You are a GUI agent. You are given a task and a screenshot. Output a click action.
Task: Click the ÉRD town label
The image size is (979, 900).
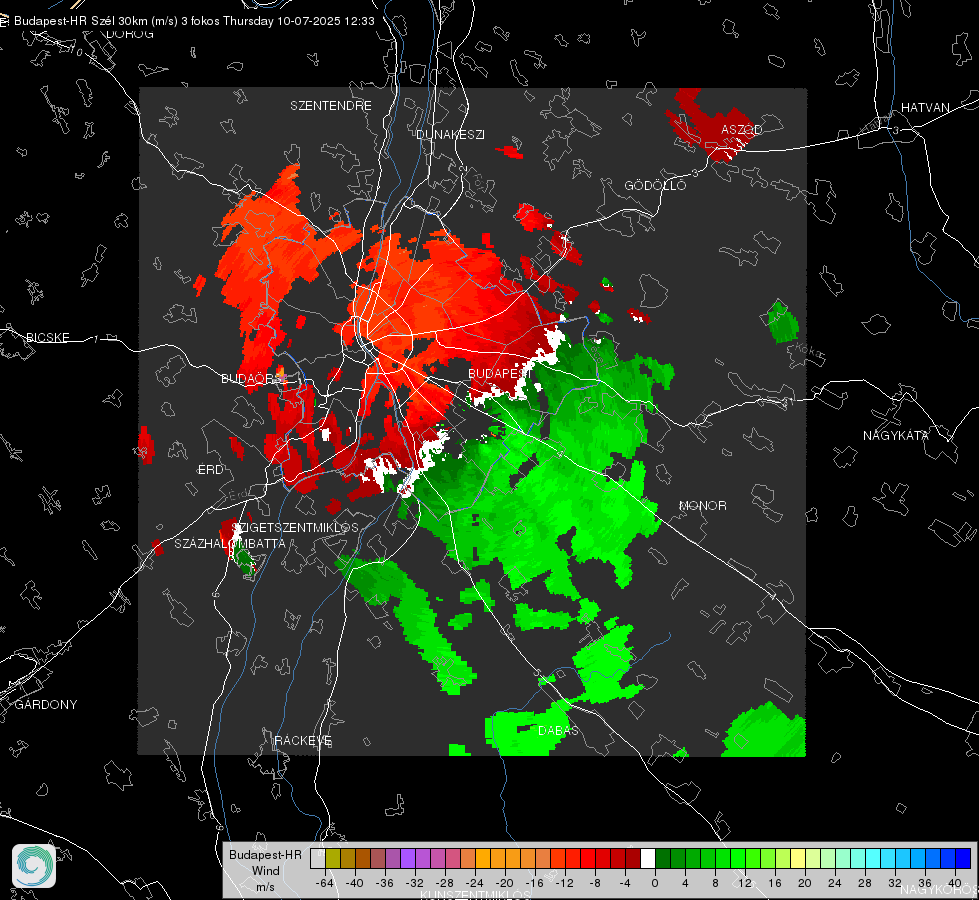[x=210, y=470]
